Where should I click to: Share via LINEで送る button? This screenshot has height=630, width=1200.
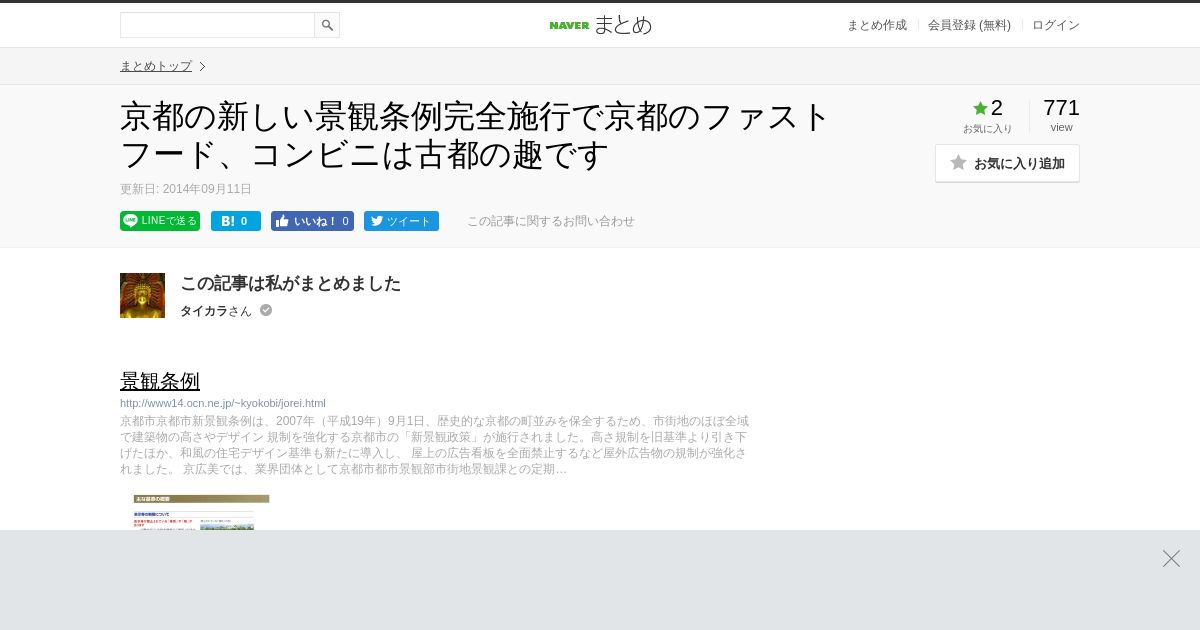160,221
